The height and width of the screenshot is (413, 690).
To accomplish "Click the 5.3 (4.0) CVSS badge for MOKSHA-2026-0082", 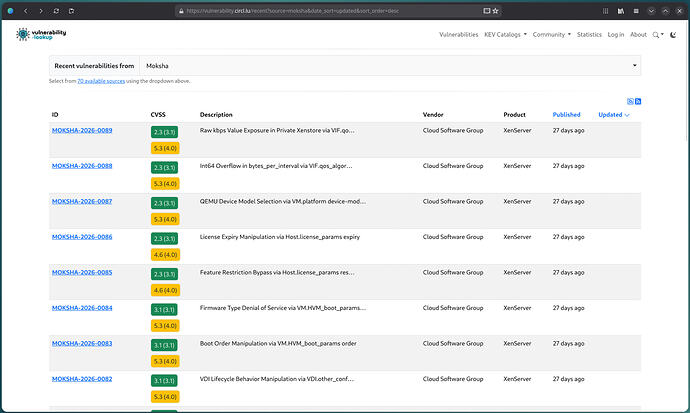I will click(x=165, y=397).
